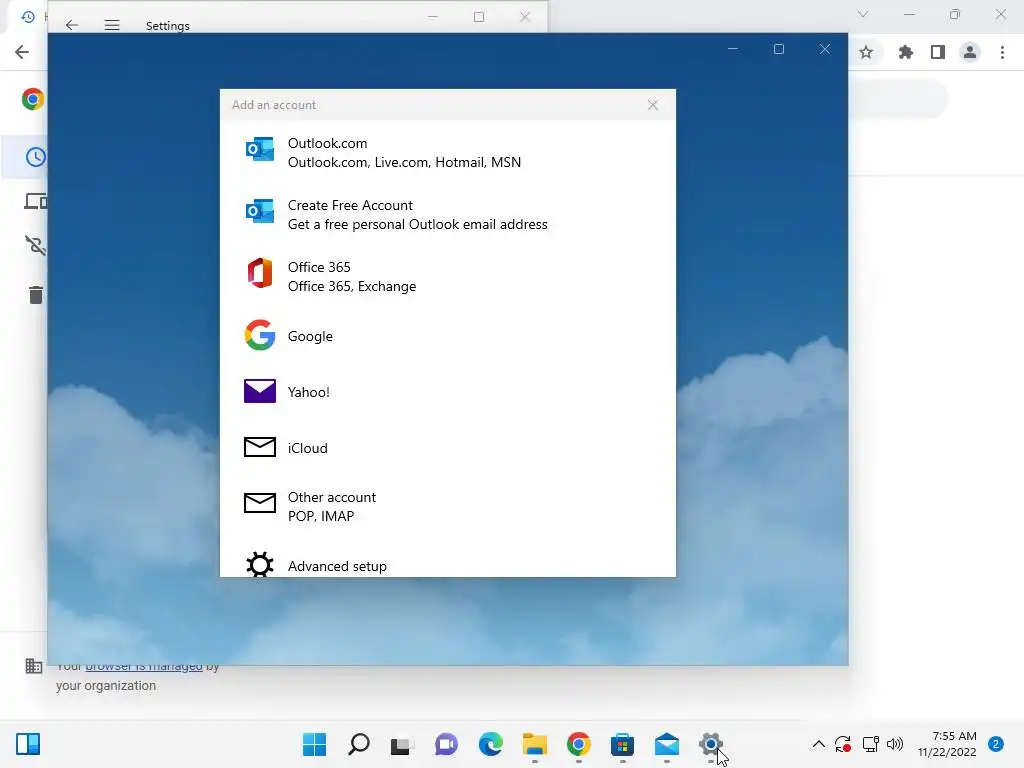
Task: Select the iCloud envelope icon
Action: [x=259, y=447]
